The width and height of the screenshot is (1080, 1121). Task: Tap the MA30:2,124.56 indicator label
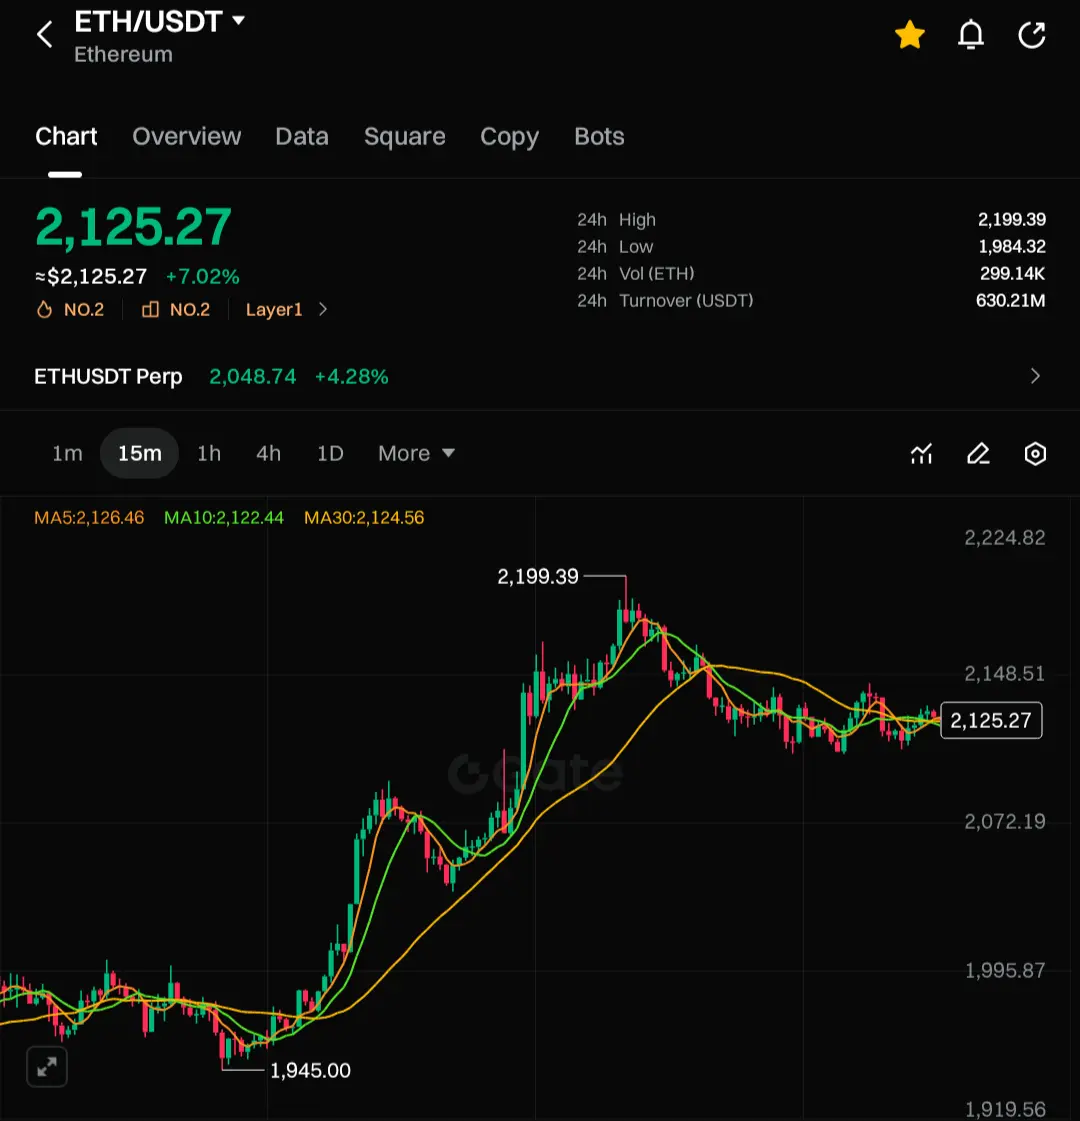click(x=364, y=518)
